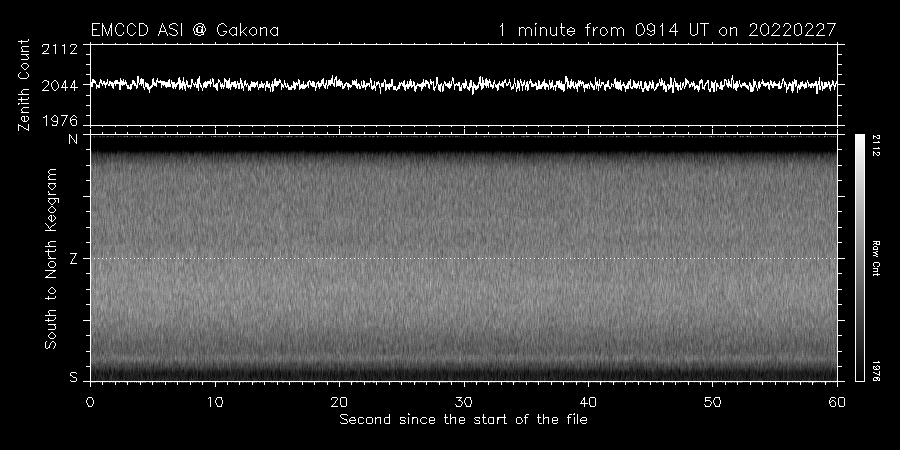Click the 'South to North Keogram' axis label
Screen dimensions: 900x450
(x=51, y=258)
